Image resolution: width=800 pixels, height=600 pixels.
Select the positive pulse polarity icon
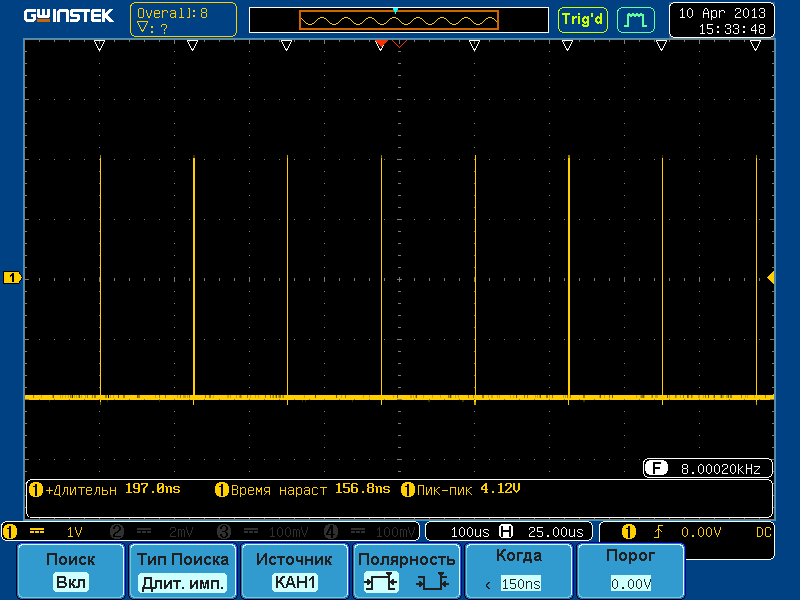pos(379,583)
